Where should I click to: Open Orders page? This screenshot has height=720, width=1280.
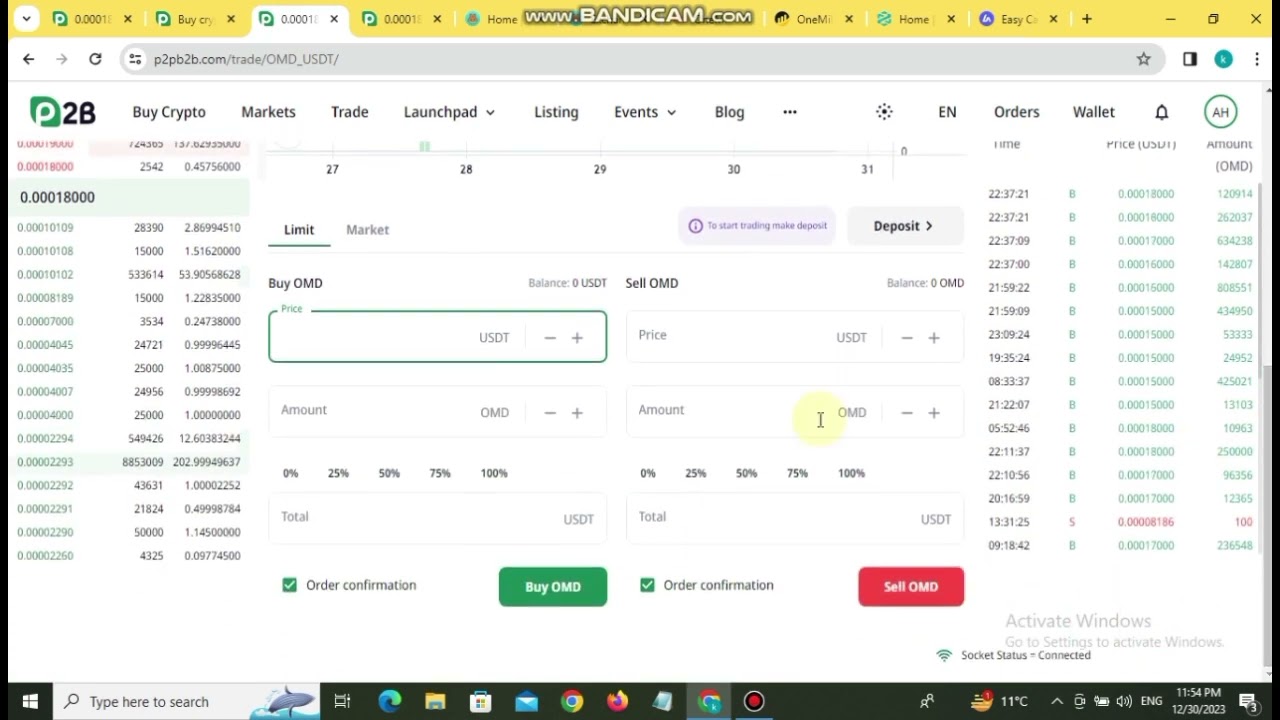click(x=1017, y=112)
